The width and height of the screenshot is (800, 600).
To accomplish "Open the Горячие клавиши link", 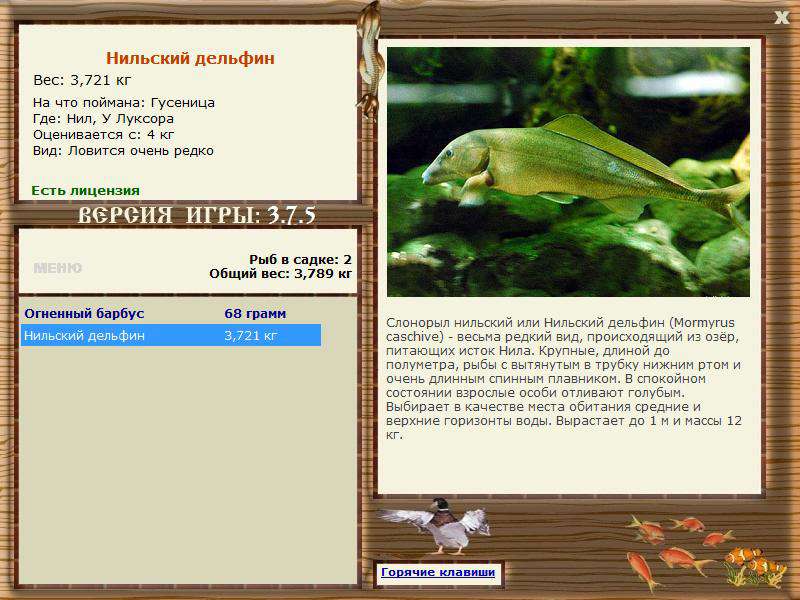I will (x=438, y=572).
